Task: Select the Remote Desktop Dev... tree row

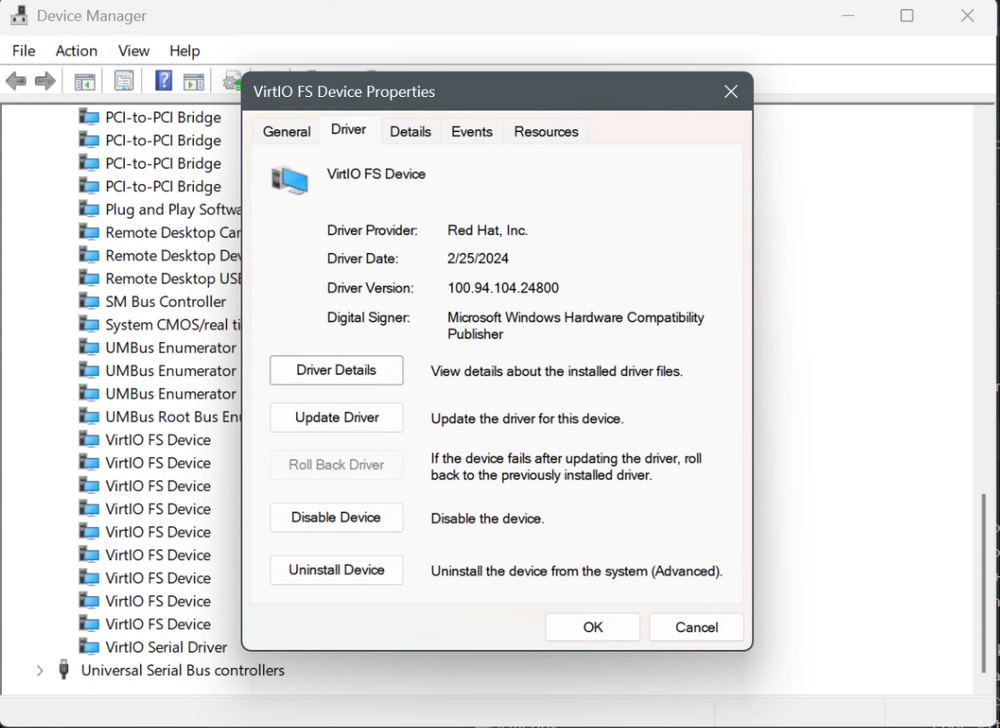Action: tap(159, 255)
